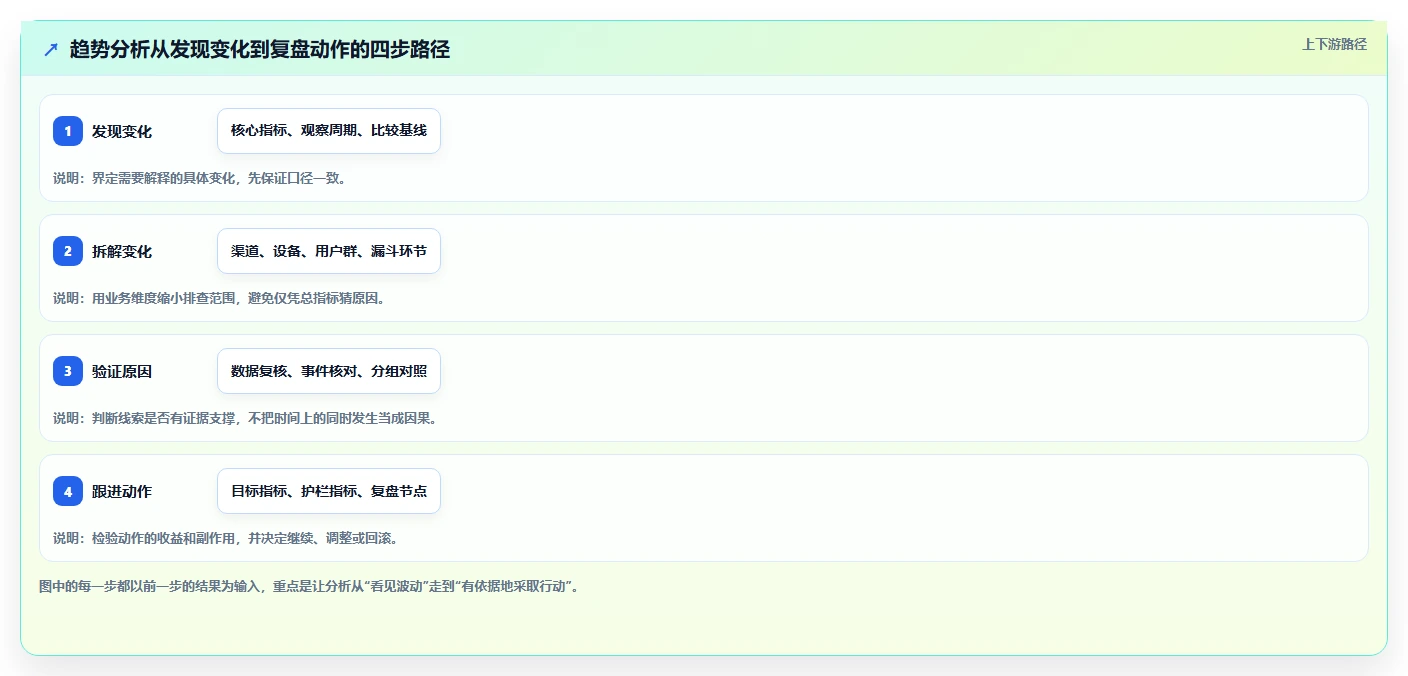Click the note 界定需要解释的具体变化
This screenshot has width=1408, height=676.
[200, 178]
